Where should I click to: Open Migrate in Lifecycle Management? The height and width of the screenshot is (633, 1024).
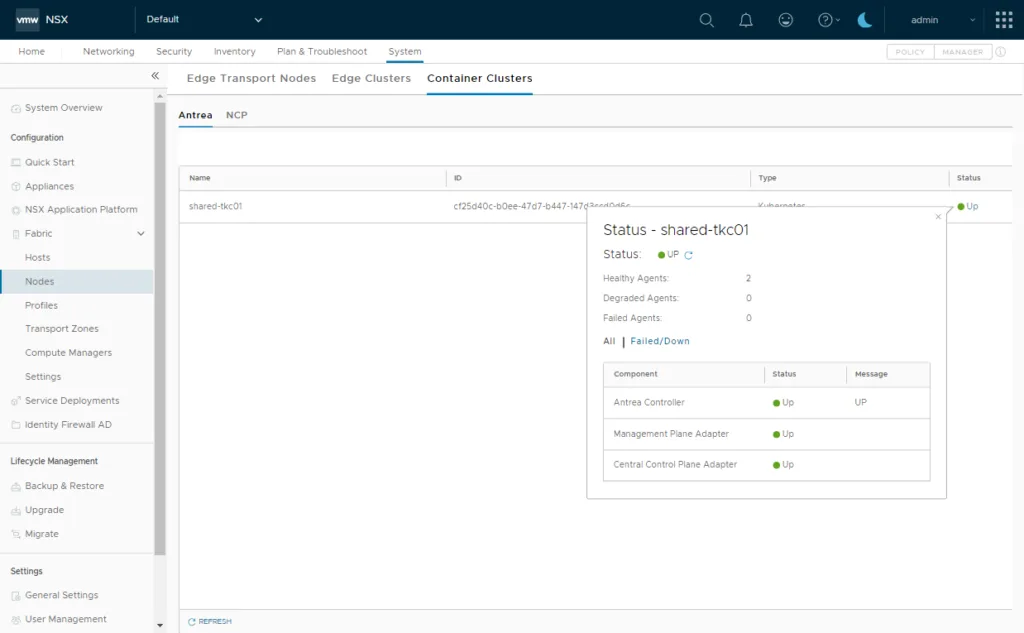click(x=42, y=534)
